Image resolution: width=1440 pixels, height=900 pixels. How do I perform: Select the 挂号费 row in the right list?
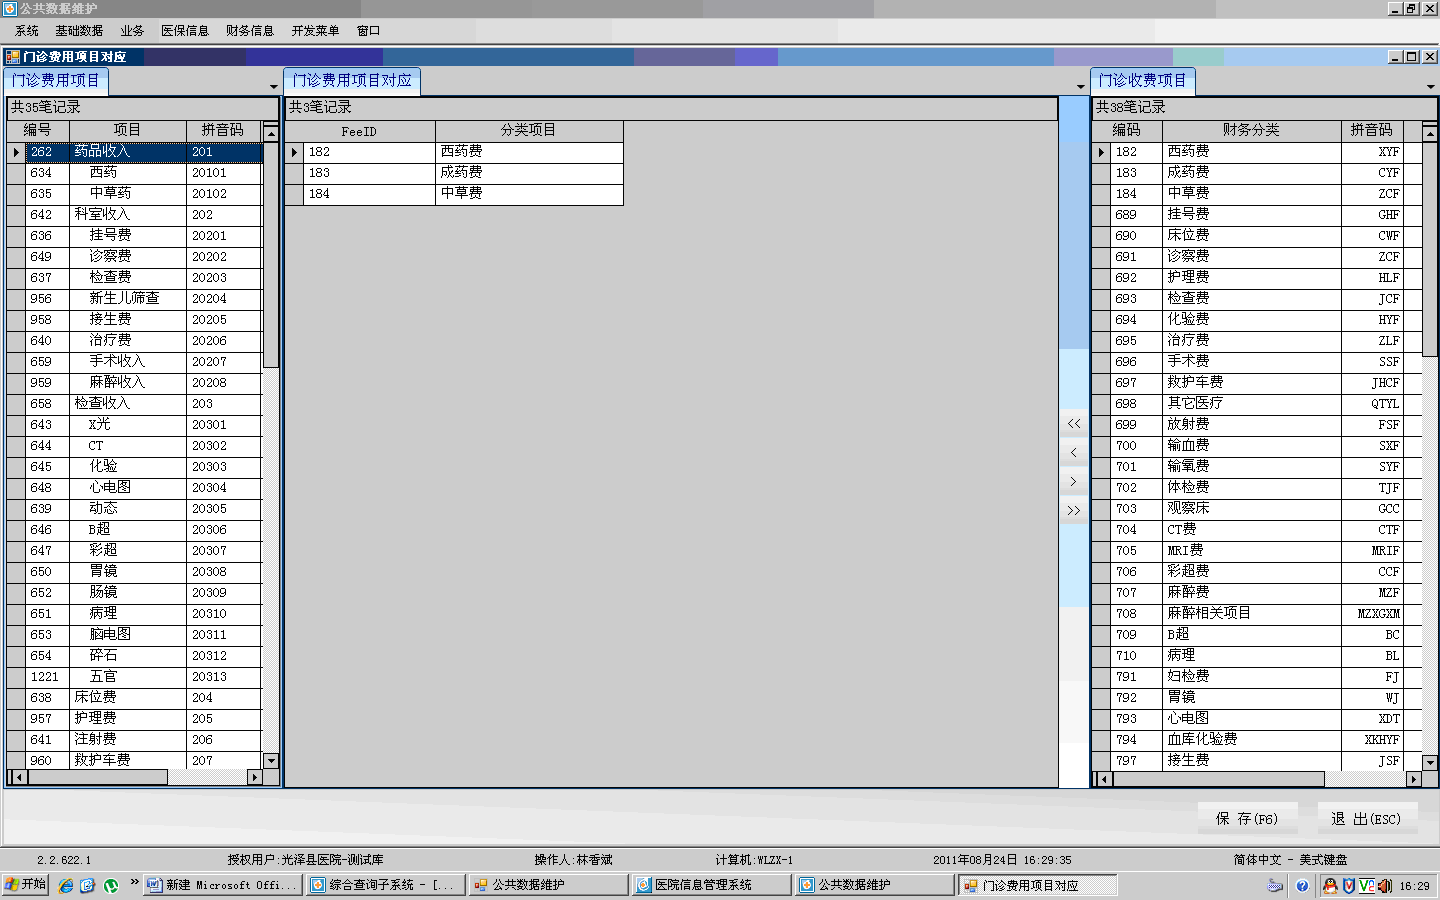[1257, 215]
